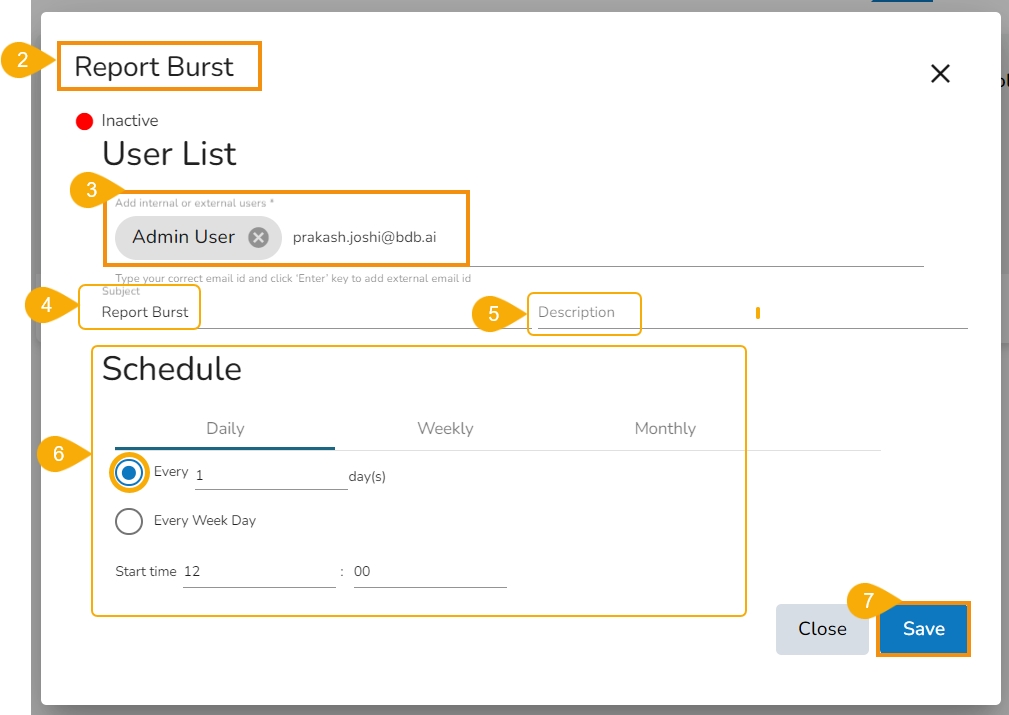Save the report burst settings

point(923,629)
